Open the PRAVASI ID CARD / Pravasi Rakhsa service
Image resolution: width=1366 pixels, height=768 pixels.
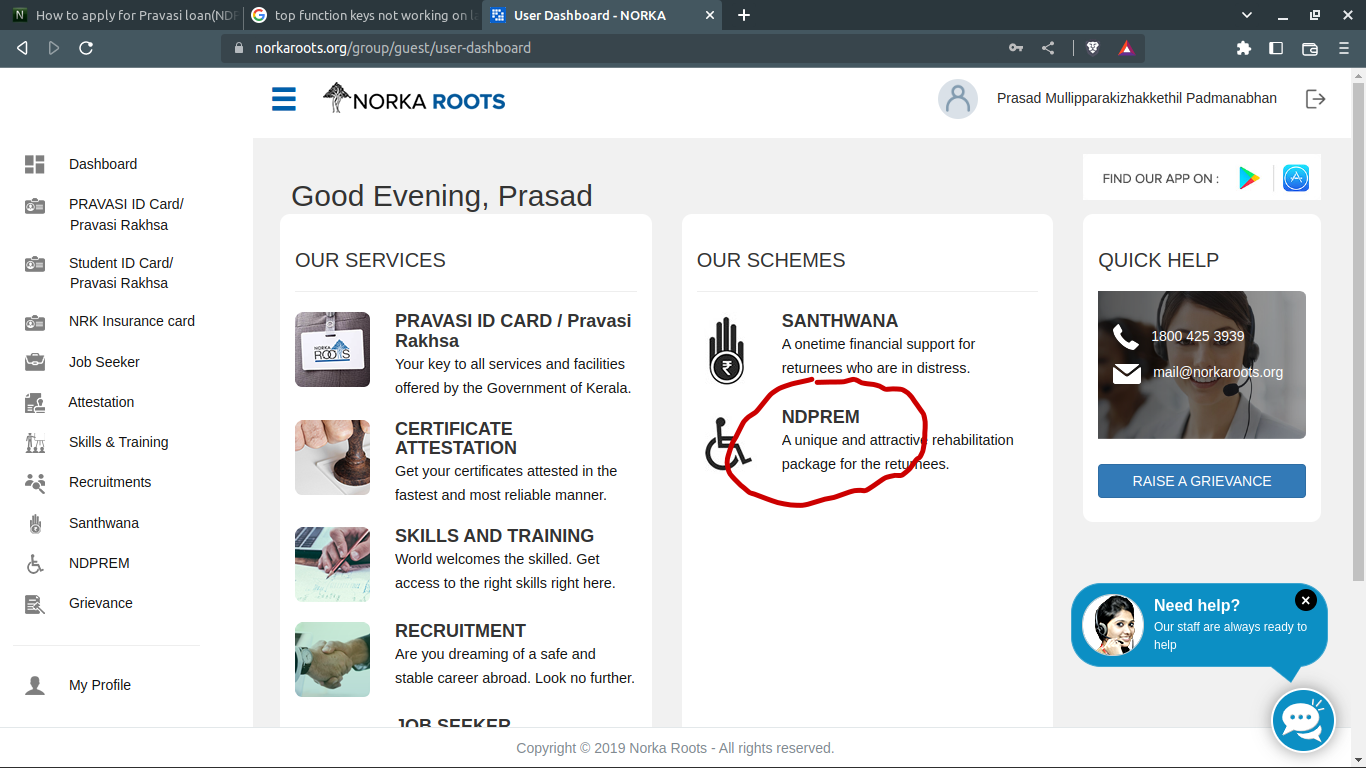(513, 330)
